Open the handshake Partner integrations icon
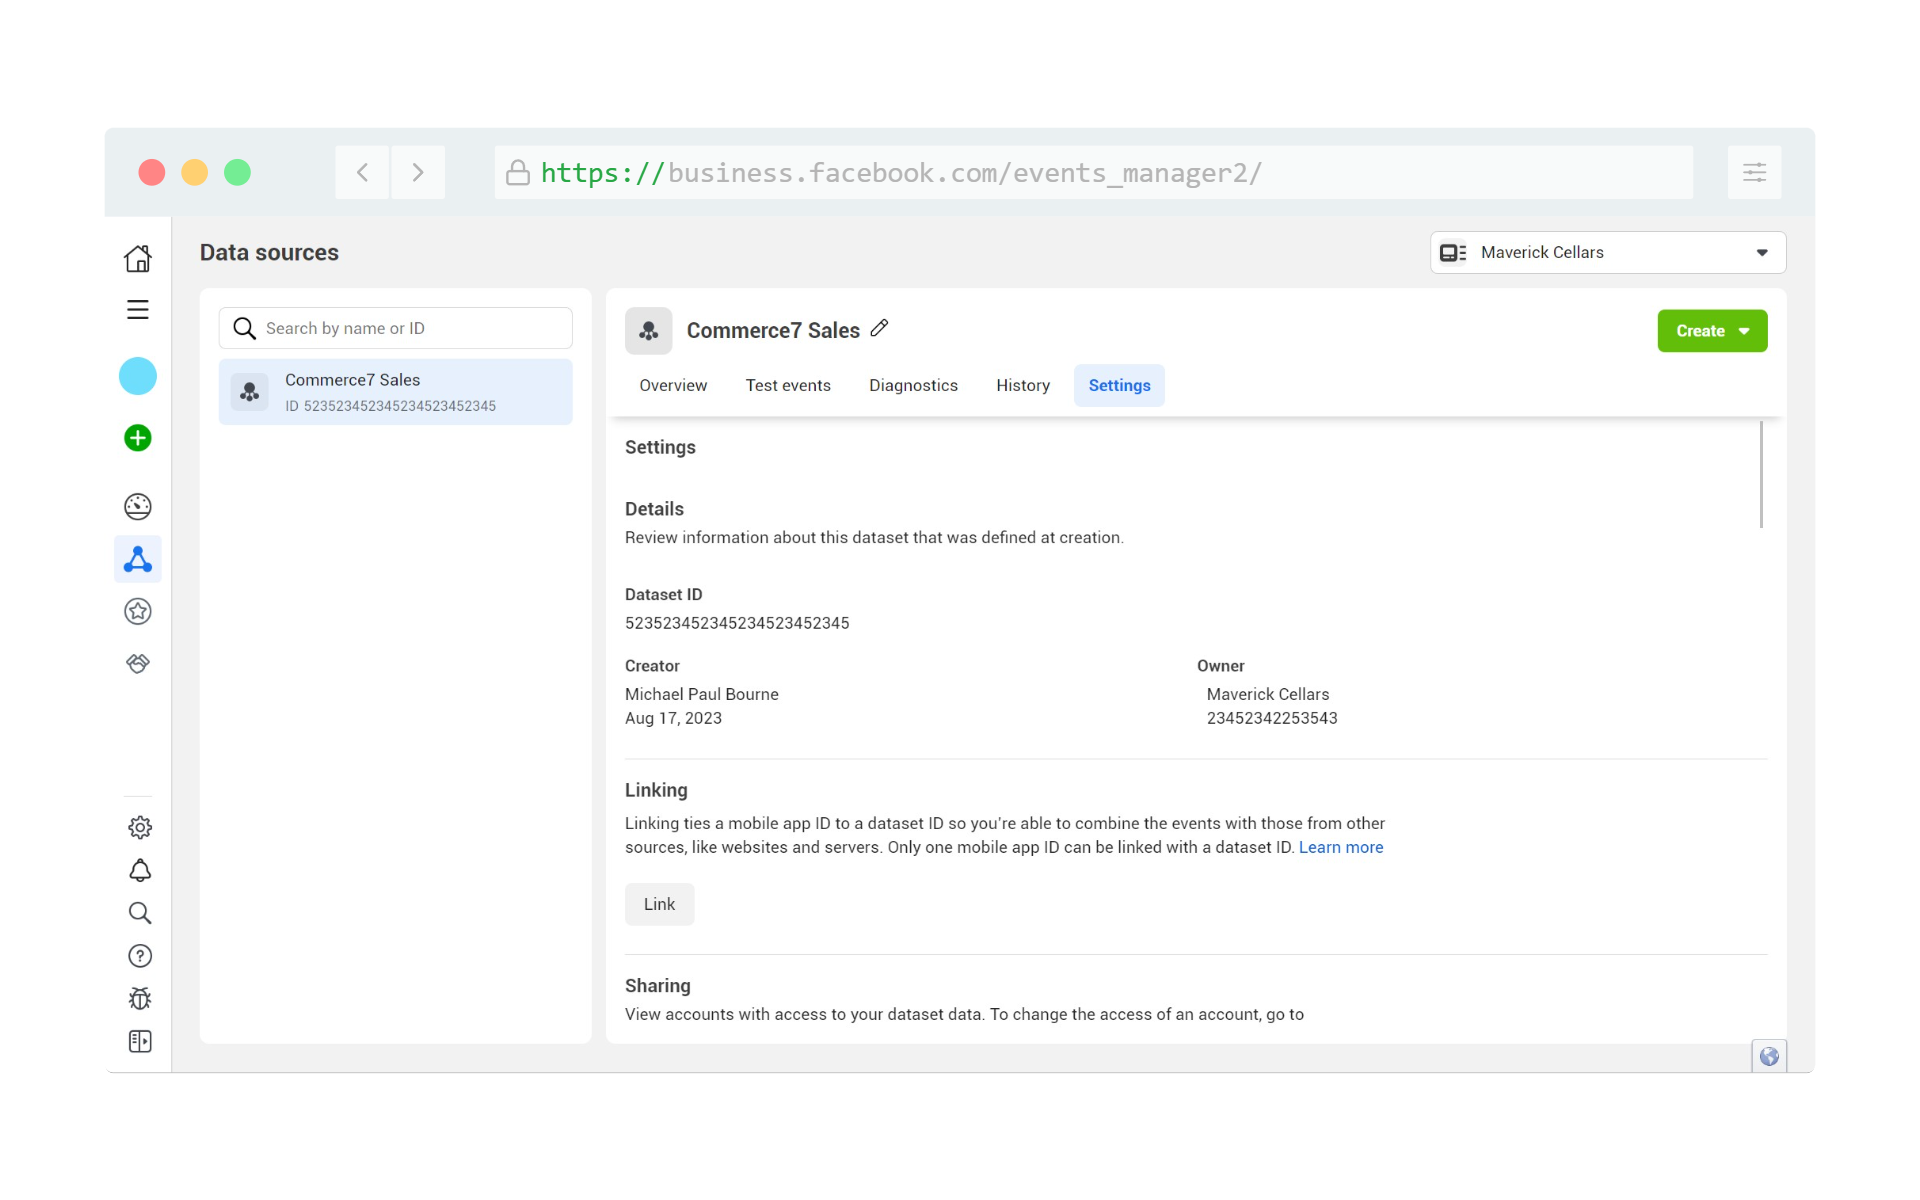This screenshot has height=1200, width=1920. pyautogui.click(x=138, y=663)
